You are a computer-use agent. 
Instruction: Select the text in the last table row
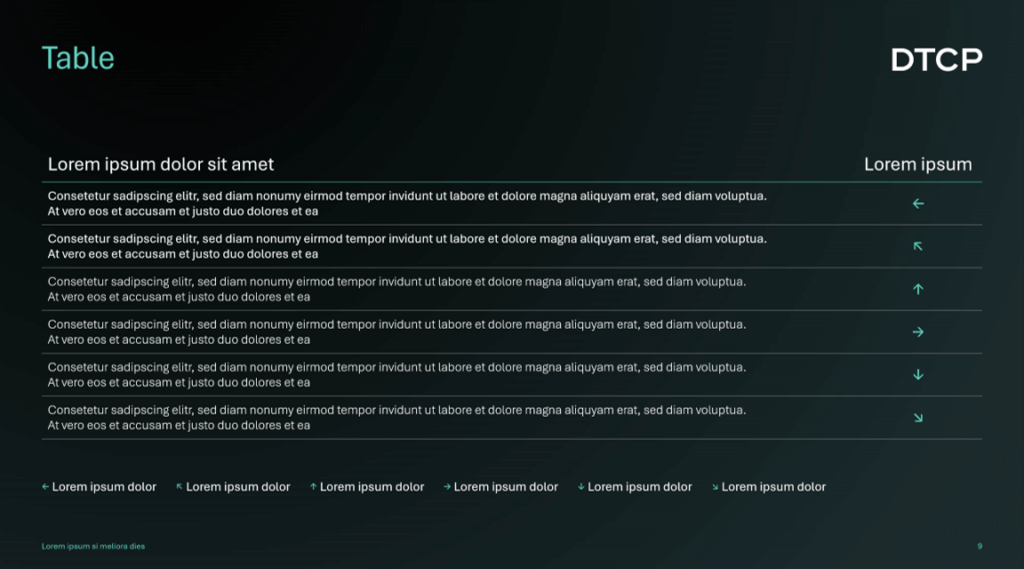pyautogui.click(x=396, y=418)
